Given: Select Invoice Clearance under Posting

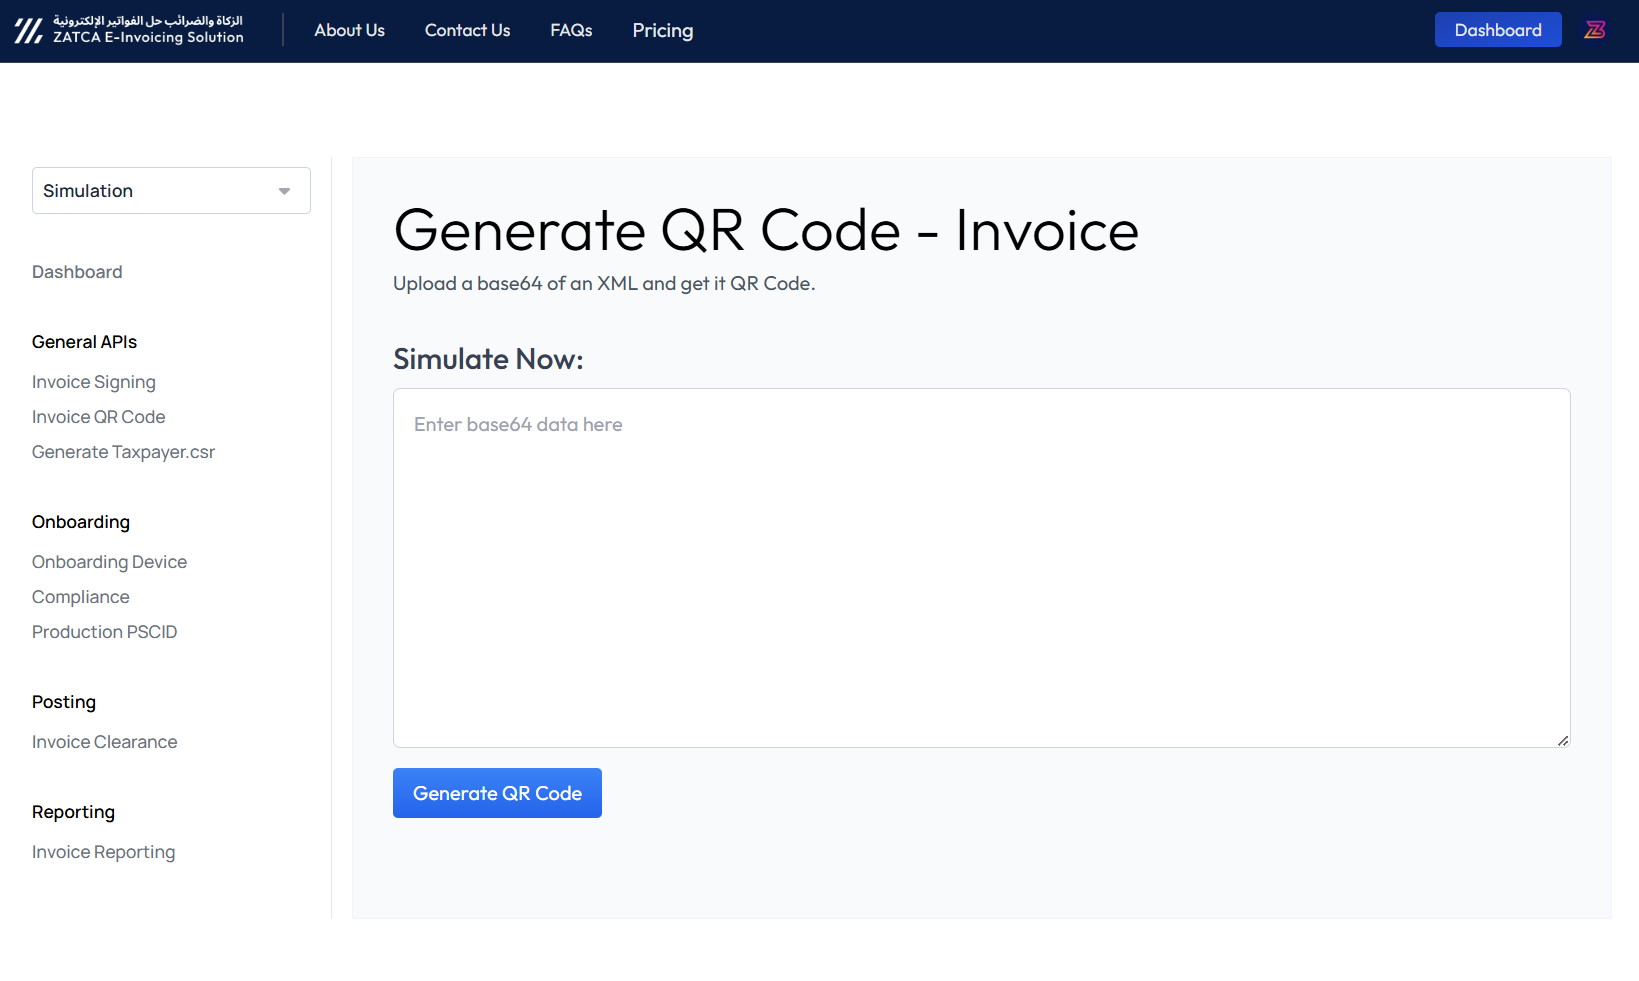Looking at the screenshot, I should click(x=104, y=741).
